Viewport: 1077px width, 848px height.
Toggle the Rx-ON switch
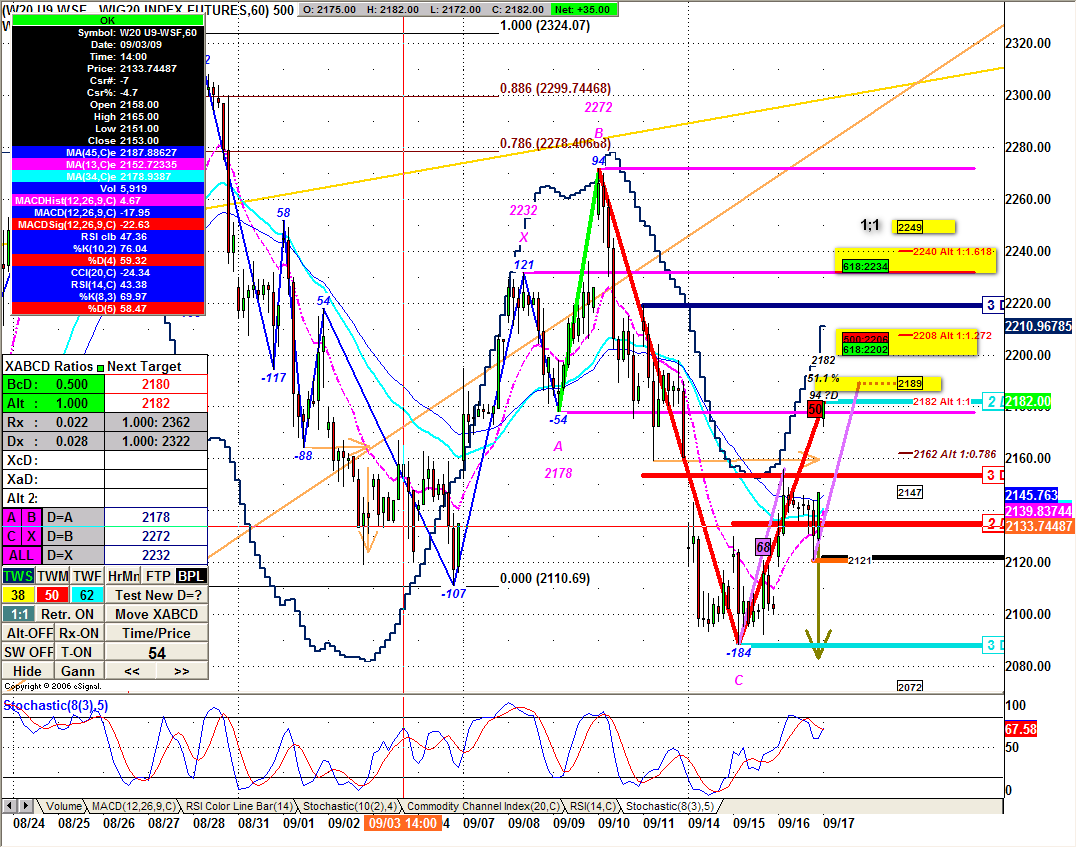pos(78,633)
